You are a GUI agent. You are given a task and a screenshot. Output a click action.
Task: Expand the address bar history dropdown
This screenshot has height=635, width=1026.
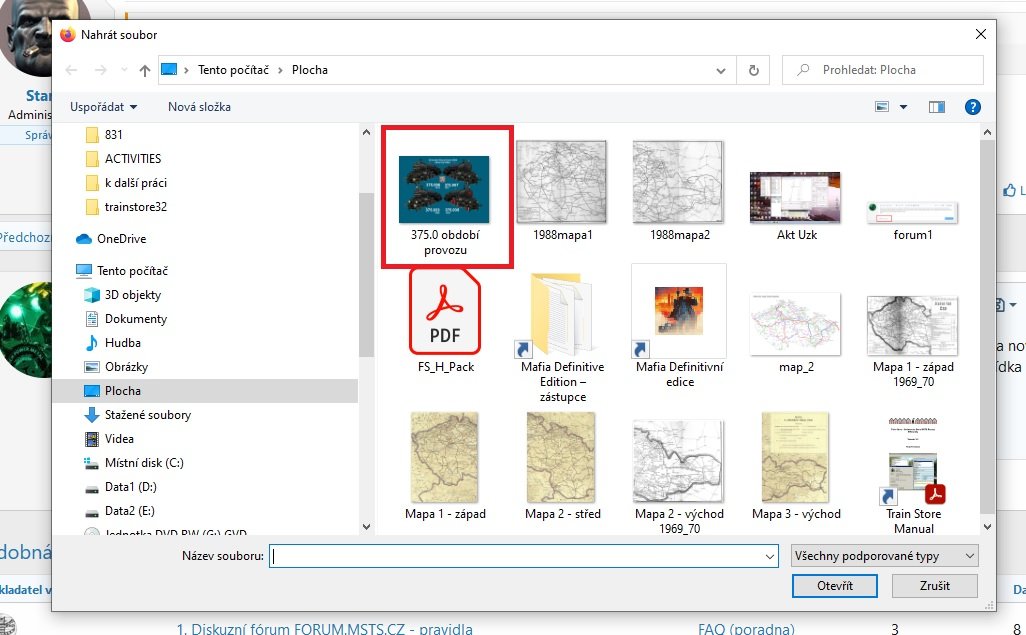[722, 70]
